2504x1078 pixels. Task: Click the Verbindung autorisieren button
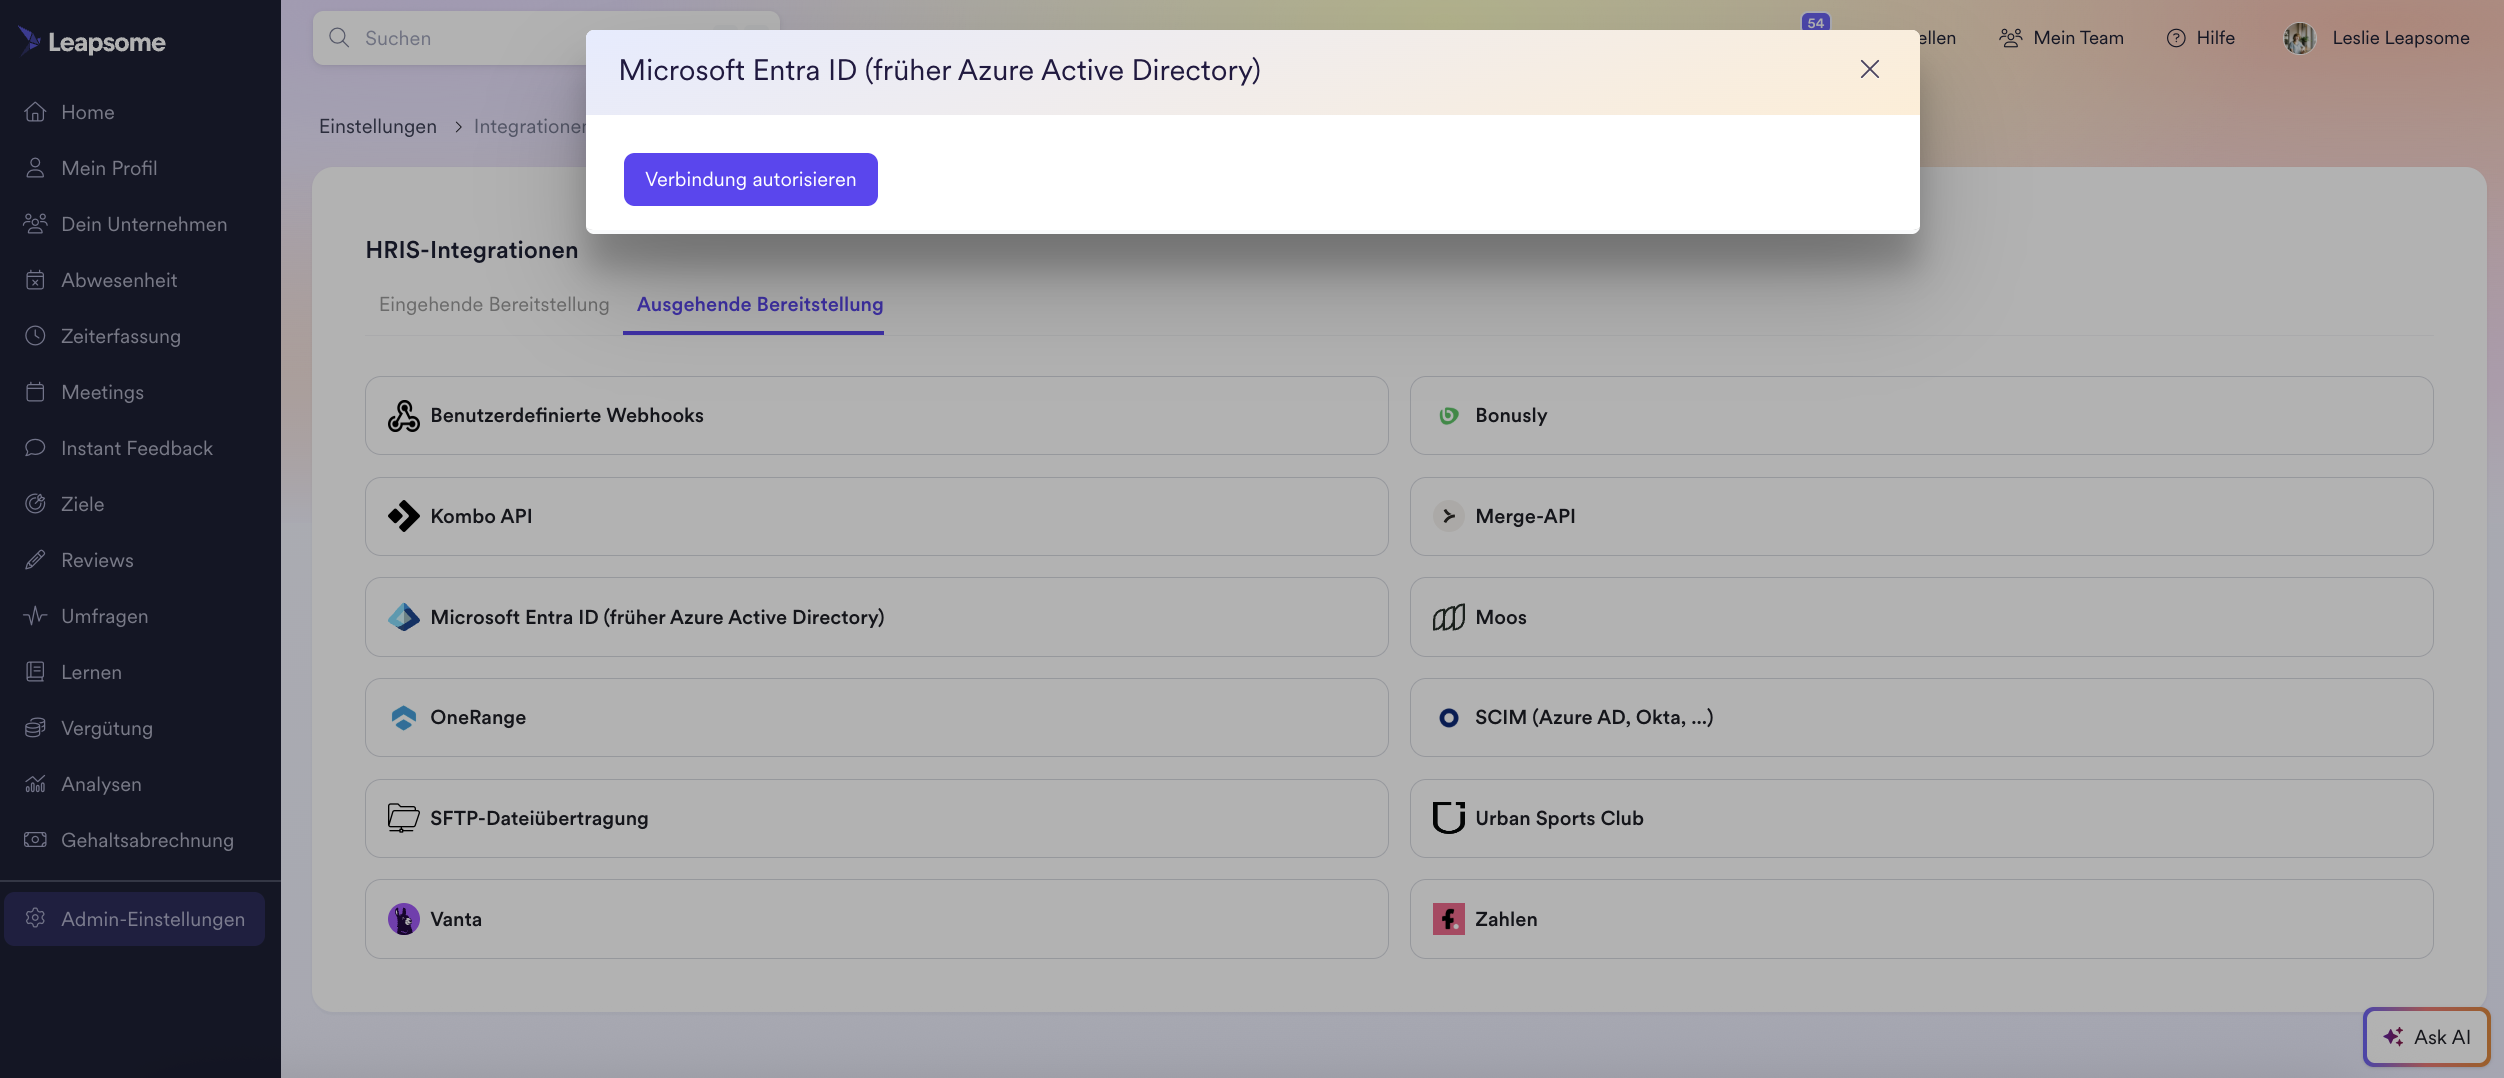click(x=750, y=179)
